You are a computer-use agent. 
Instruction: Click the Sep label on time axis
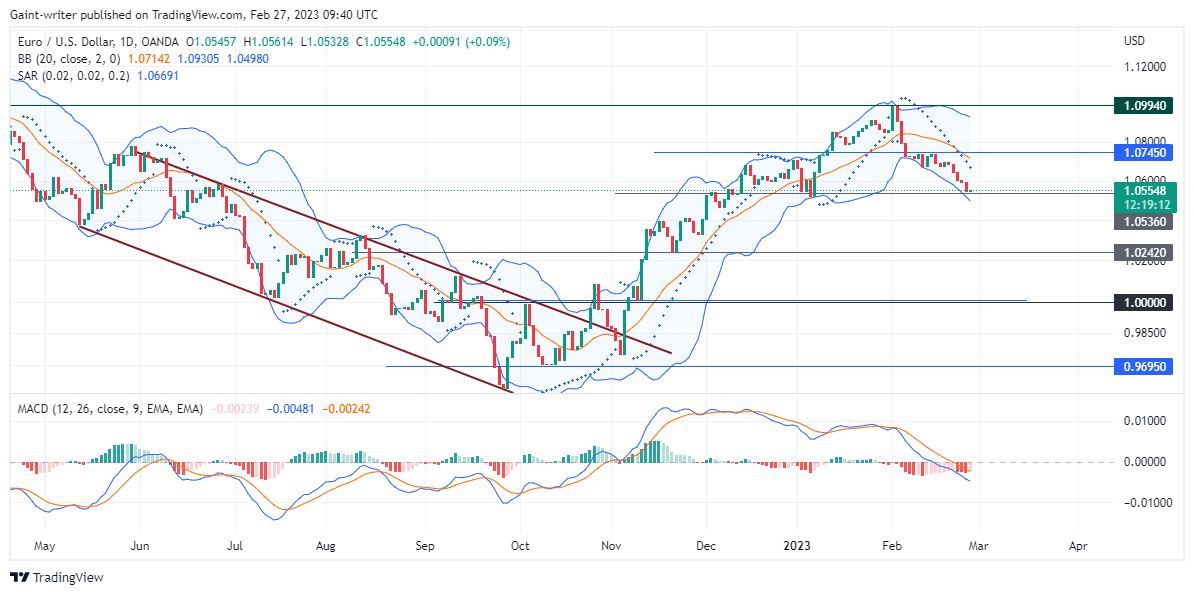click(425, 546)
